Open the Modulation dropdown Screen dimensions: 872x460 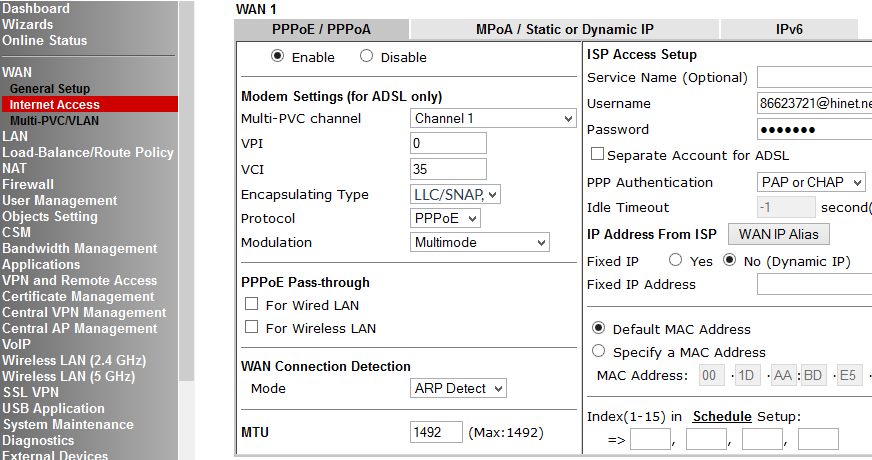pyautogui.click(x=480, y=242)
